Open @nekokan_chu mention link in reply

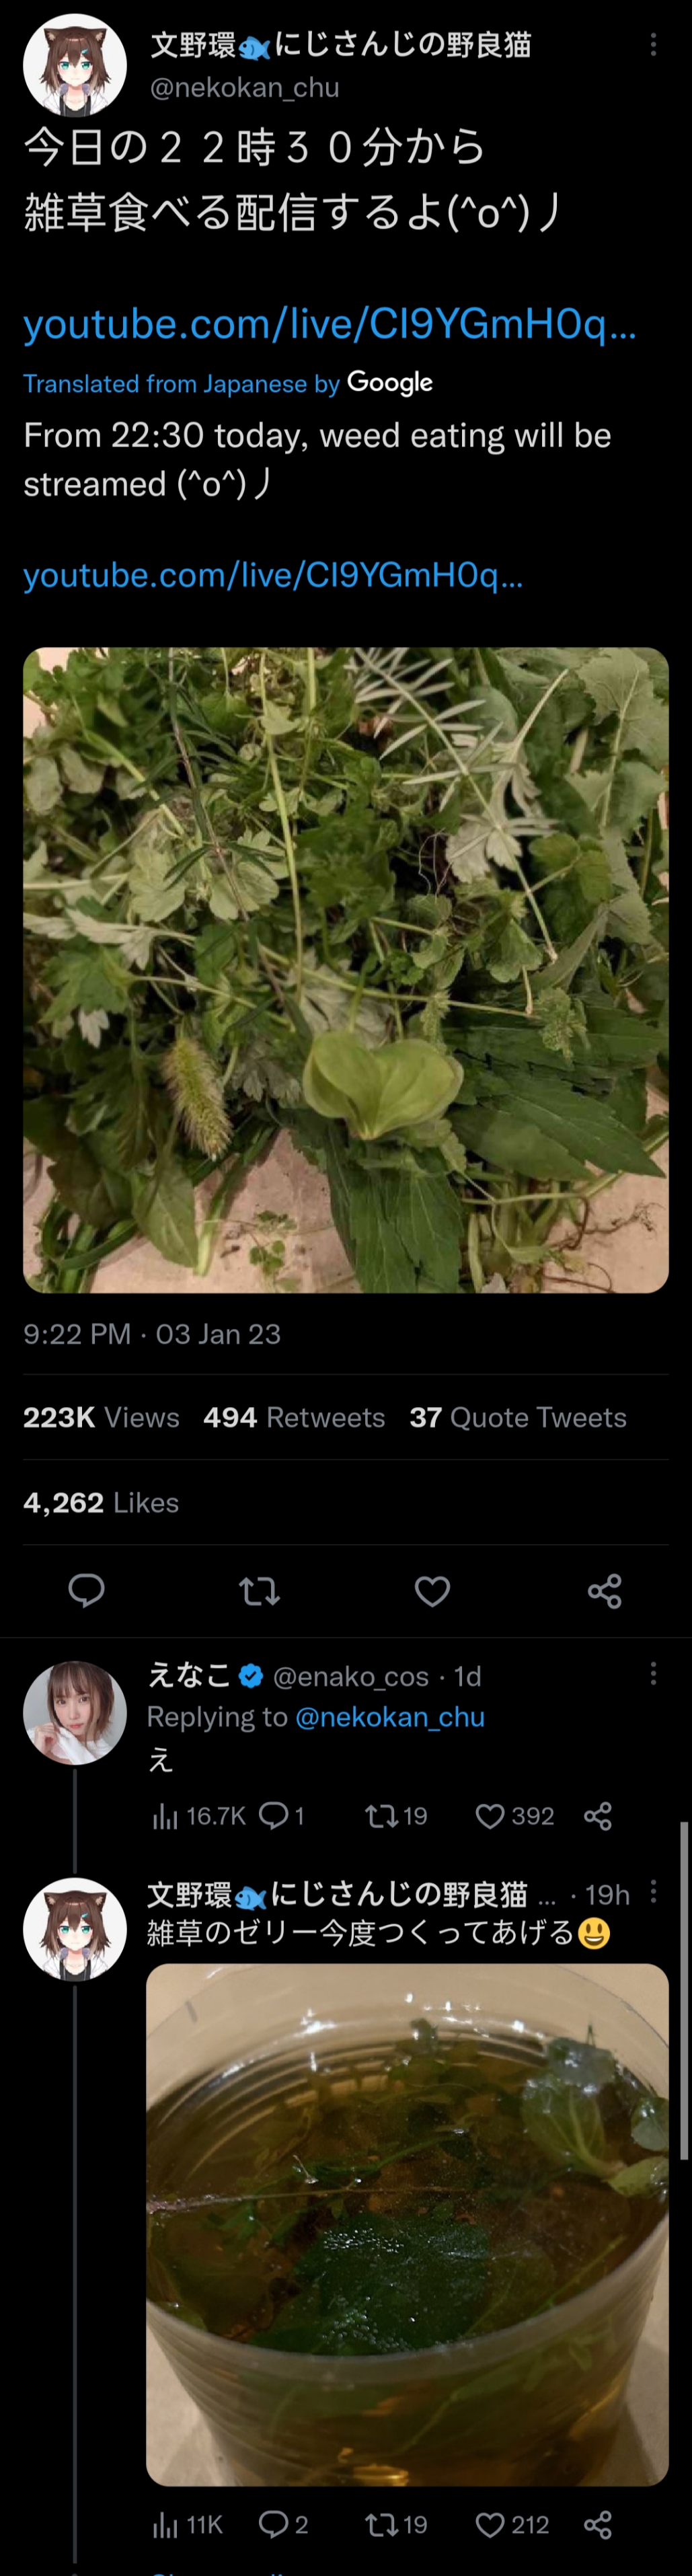(390, 1717)
